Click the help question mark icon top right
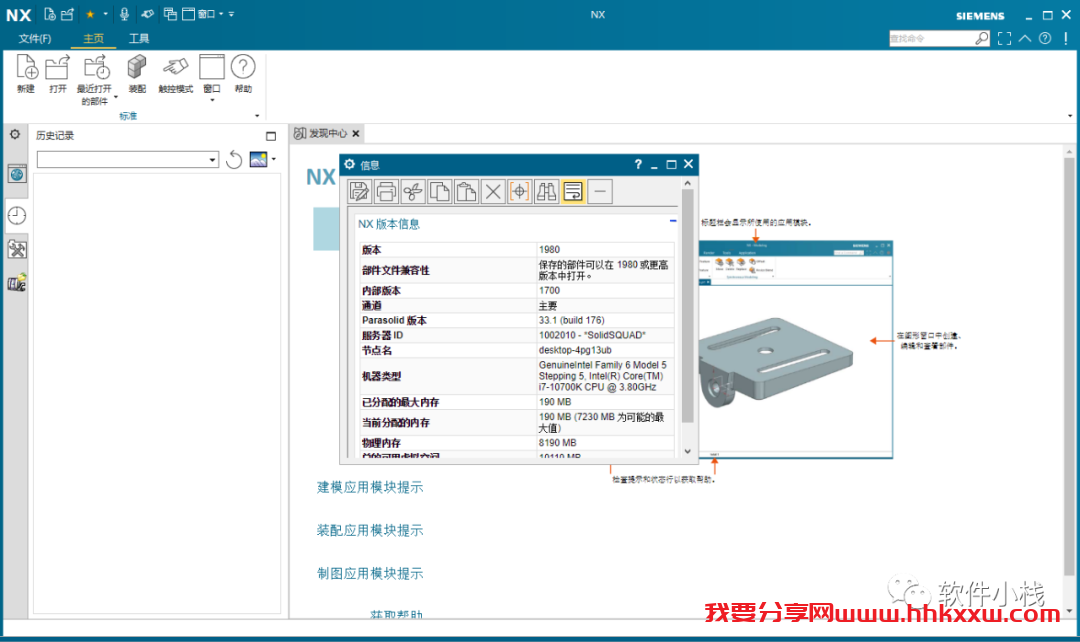1080x642 pixels. (x=1045, y=39)
